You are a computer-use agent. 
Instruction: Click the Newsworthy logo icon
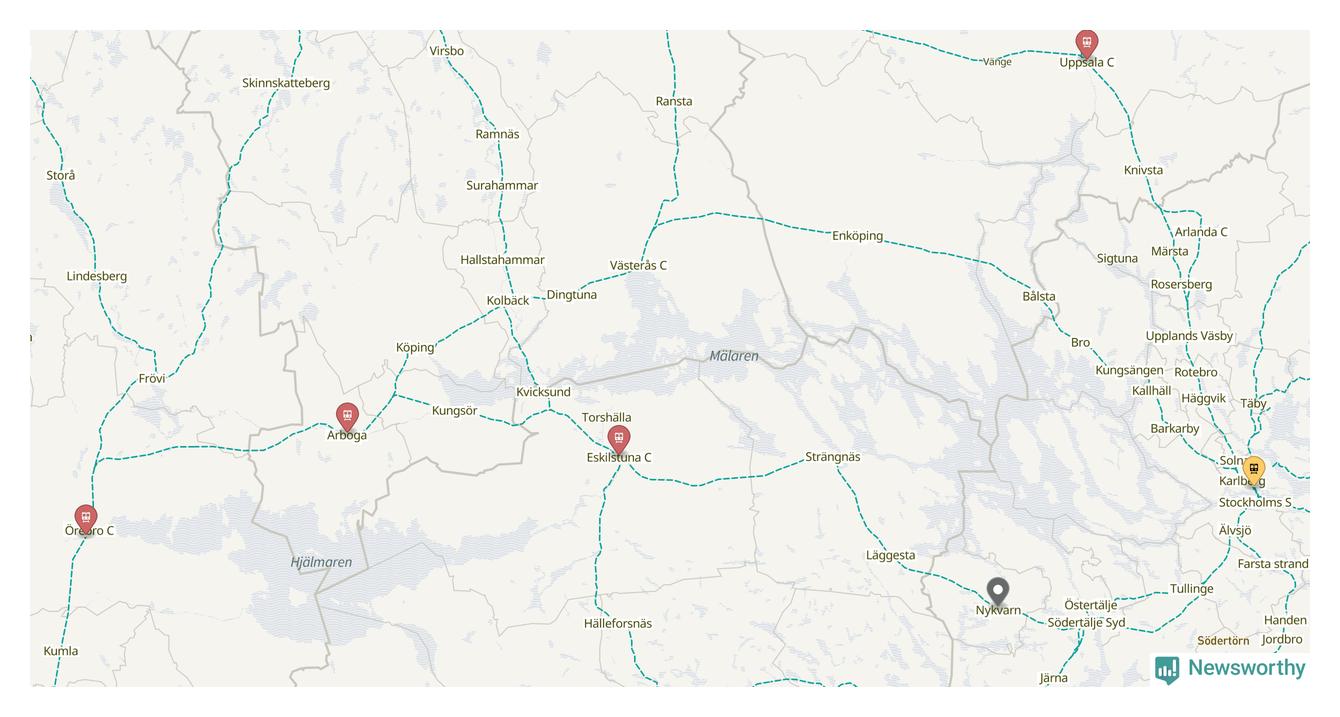pyautogui.click(x=1166, y=669)
